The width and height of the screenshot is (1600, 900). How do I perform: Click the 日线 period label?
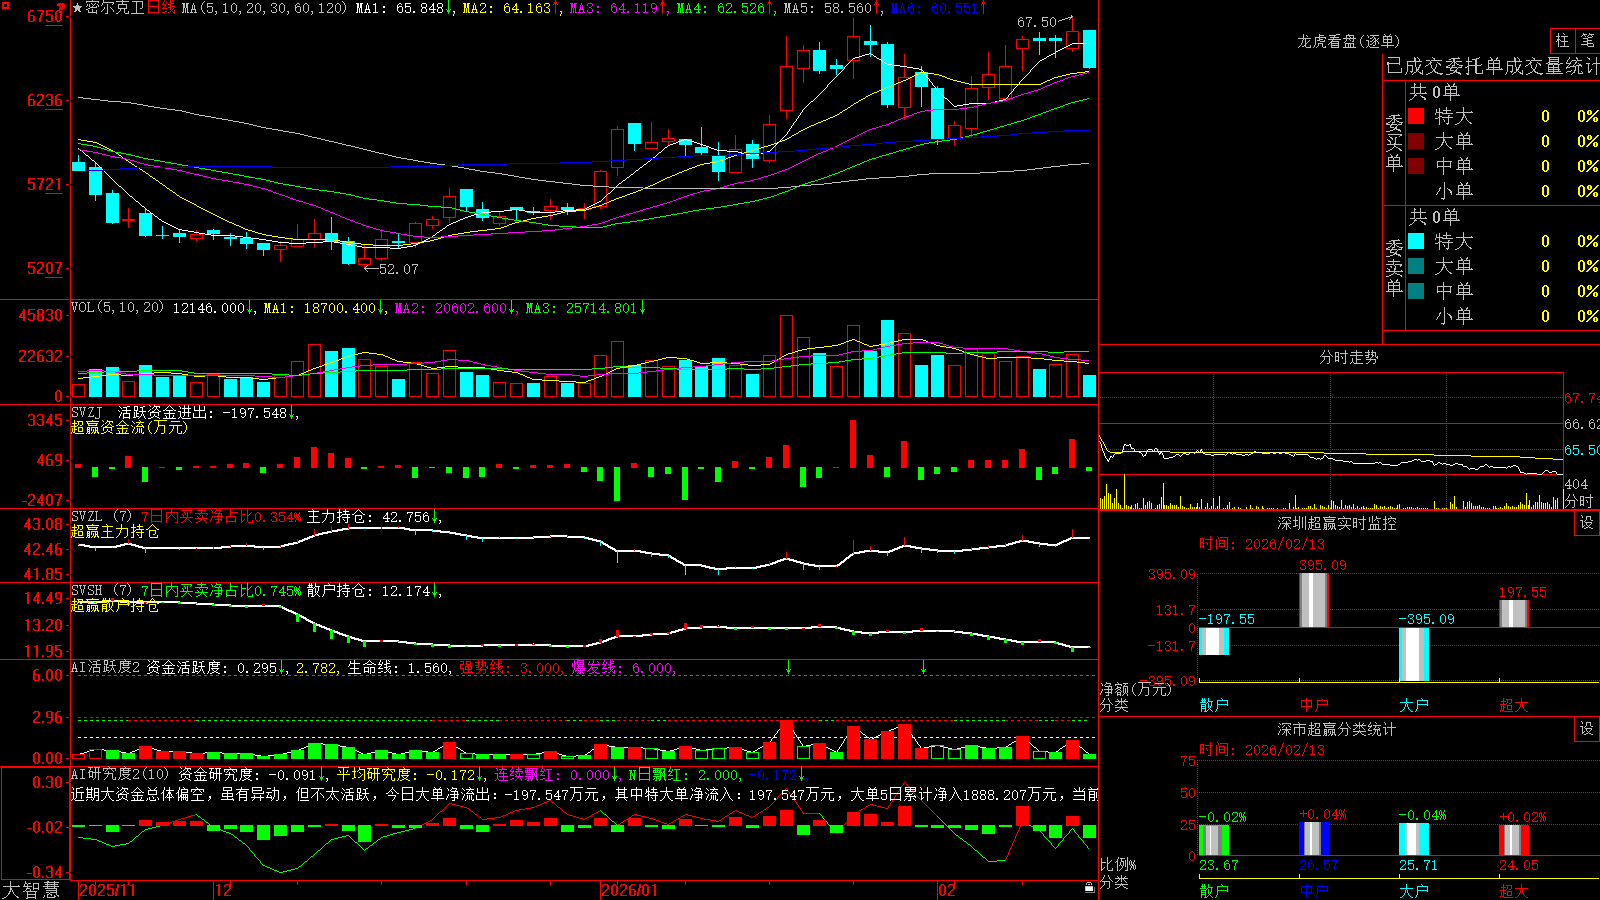pyautogui.click(x=160, y=8)
